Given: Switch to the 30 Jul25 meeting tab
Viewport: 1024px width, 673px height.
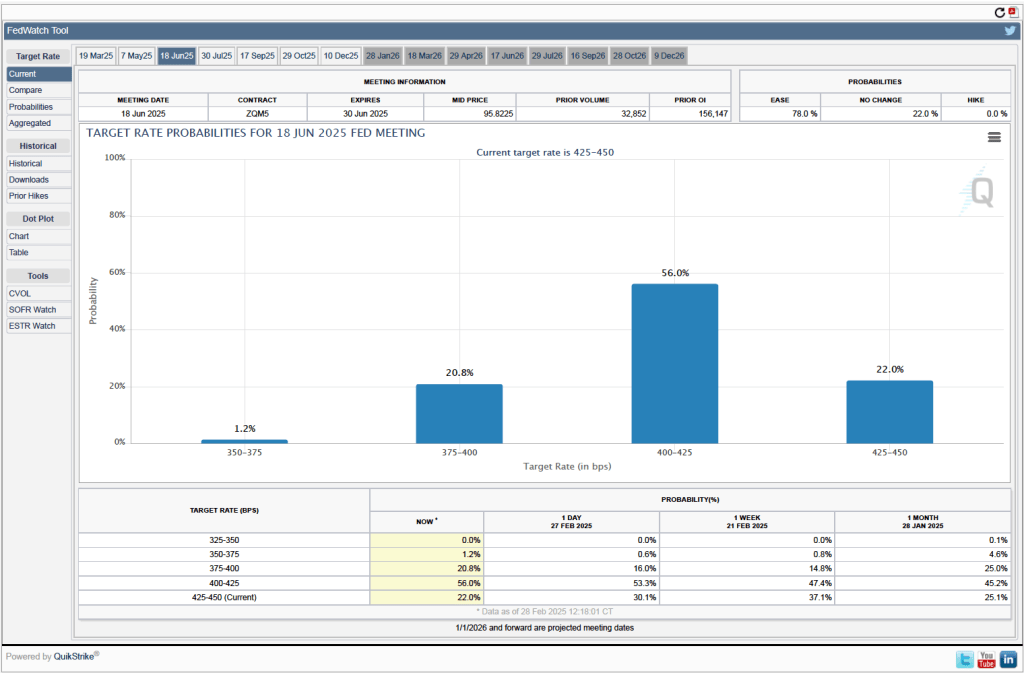Looking at the screenshot, I should [216, 56].
